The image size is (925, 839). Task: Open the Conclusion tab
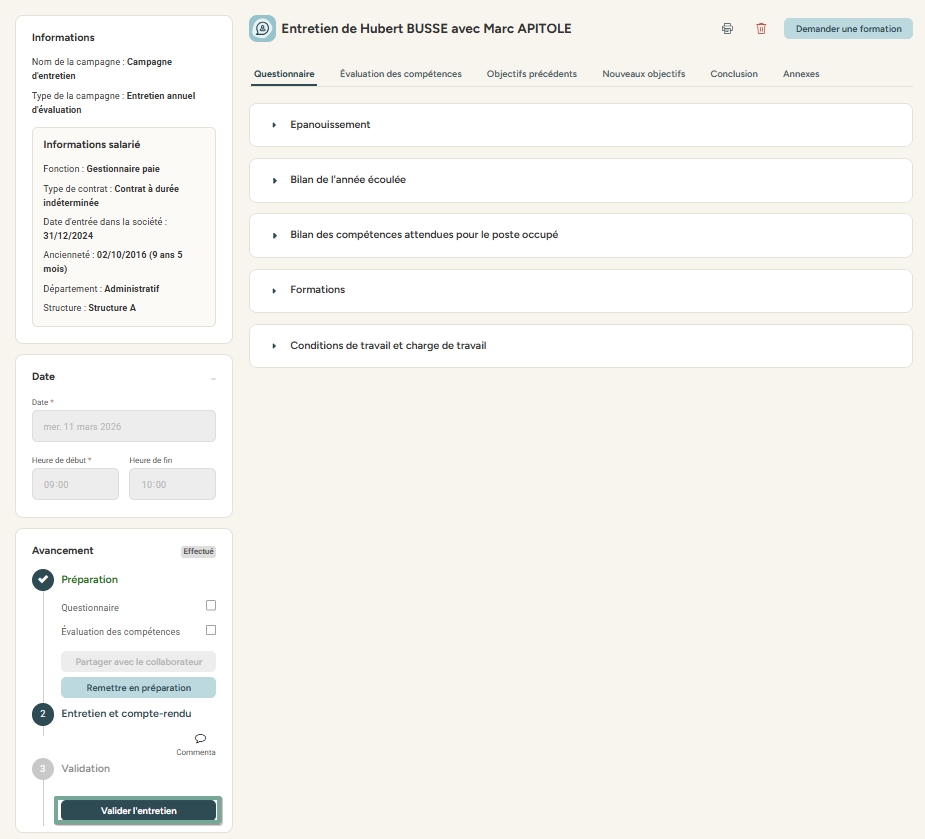click(x=734, y=74)
